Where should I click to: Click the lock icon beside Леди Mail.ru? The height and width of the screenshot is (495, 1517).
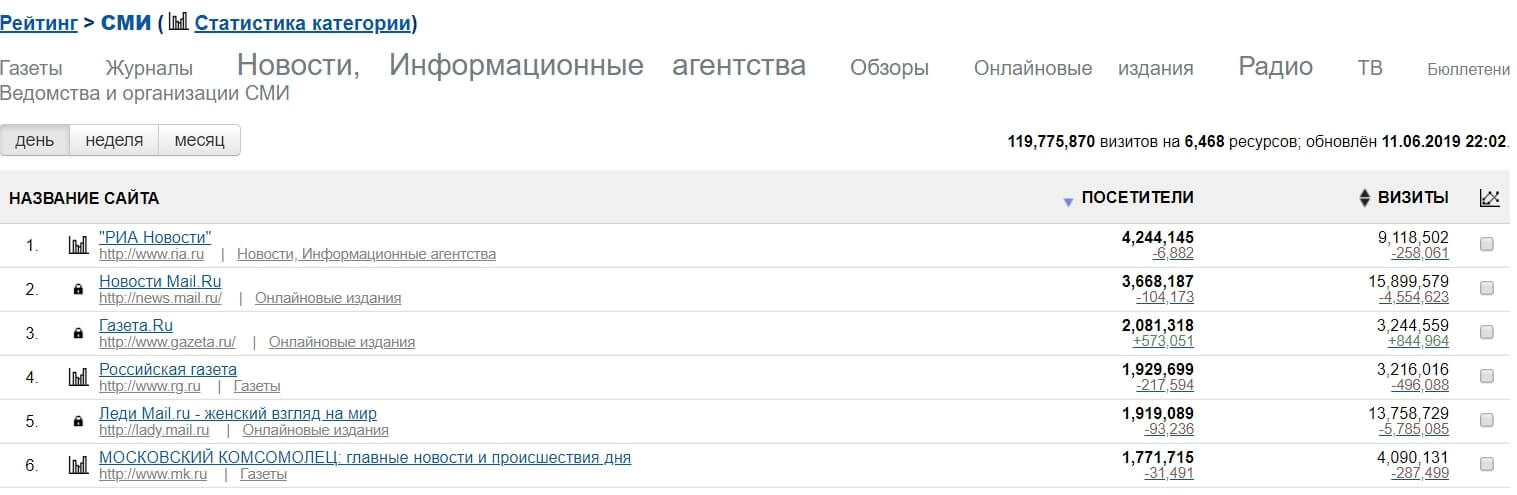pos(78,422)
